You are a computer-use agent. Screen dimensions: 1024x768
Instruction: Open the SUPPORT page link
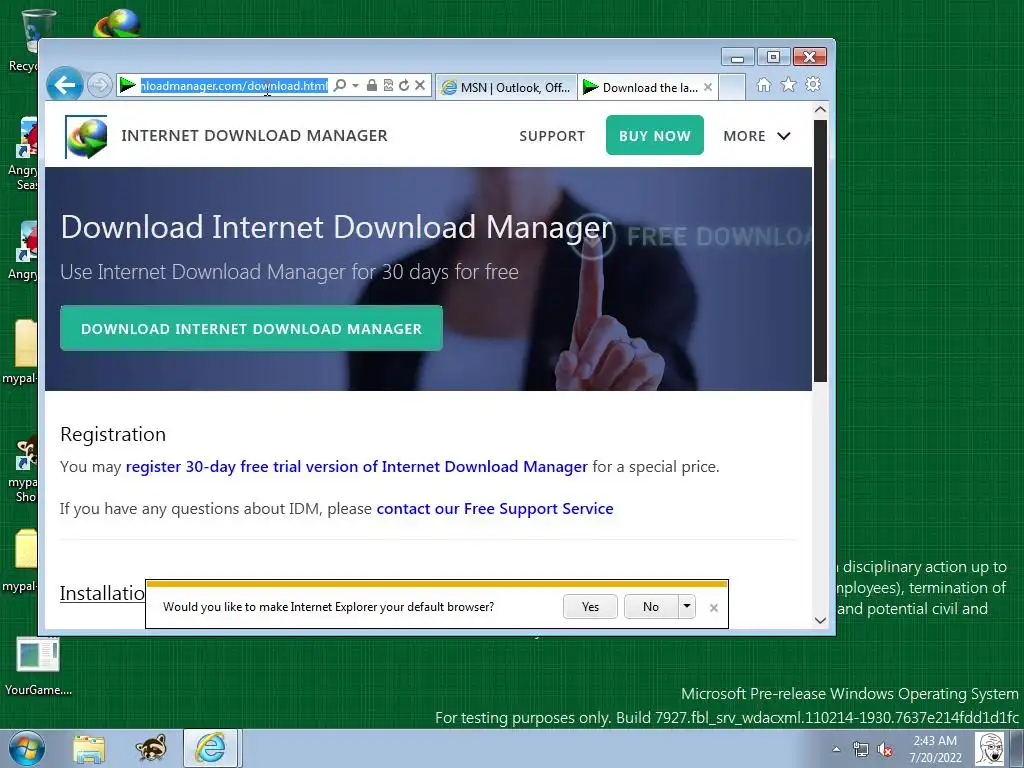(552, 136)
